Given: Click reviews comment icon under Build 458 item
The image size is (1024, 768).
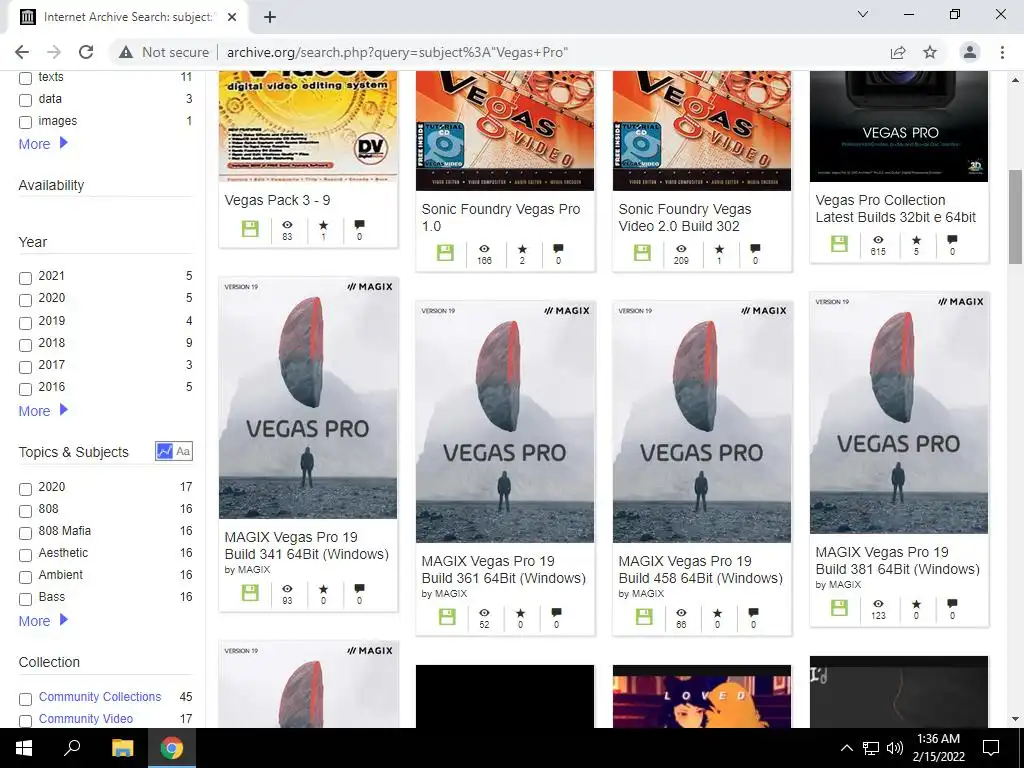Looking at the screenshot, I should (753, 613).
